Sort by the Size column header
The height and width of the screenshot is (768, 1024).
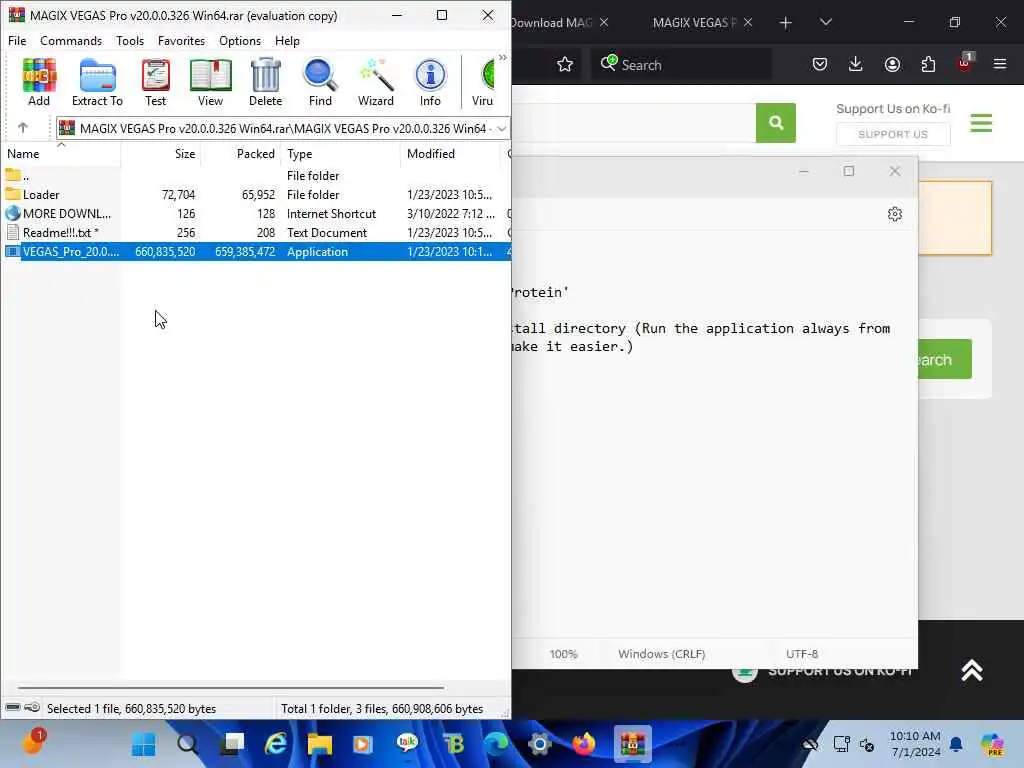(x=161, y=154)
